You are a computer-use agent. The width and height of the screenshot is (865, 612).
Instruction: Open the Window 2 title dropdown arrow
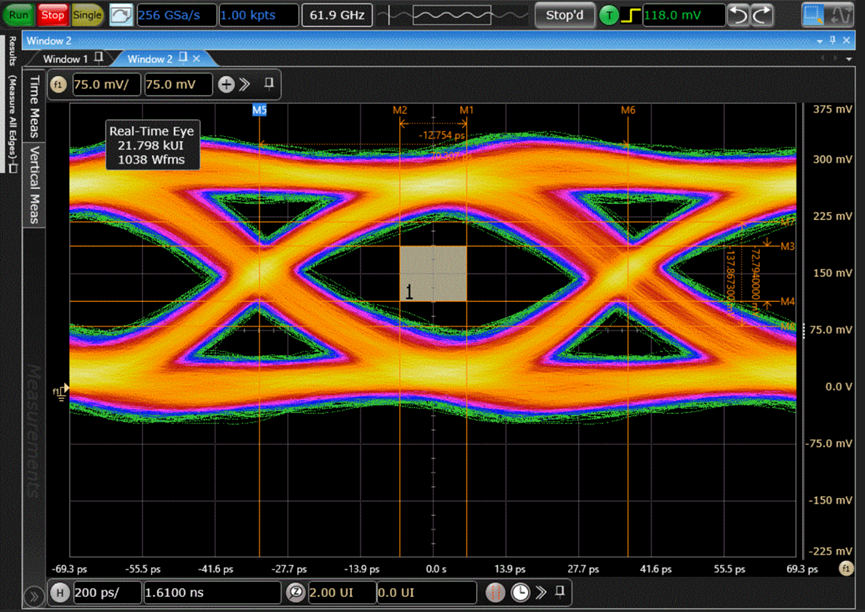click(x=820, y=41)
